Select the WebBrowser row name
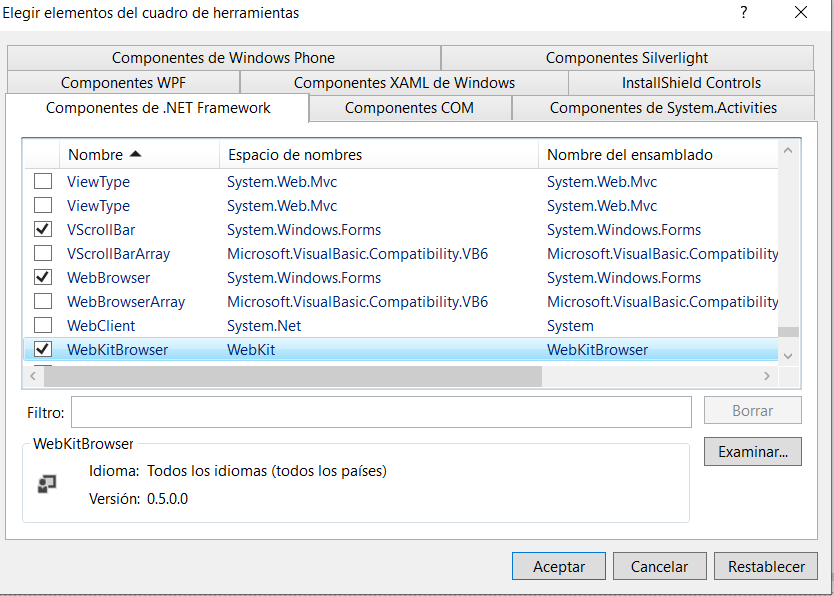834x596 pixels. (x=109, y=278)
